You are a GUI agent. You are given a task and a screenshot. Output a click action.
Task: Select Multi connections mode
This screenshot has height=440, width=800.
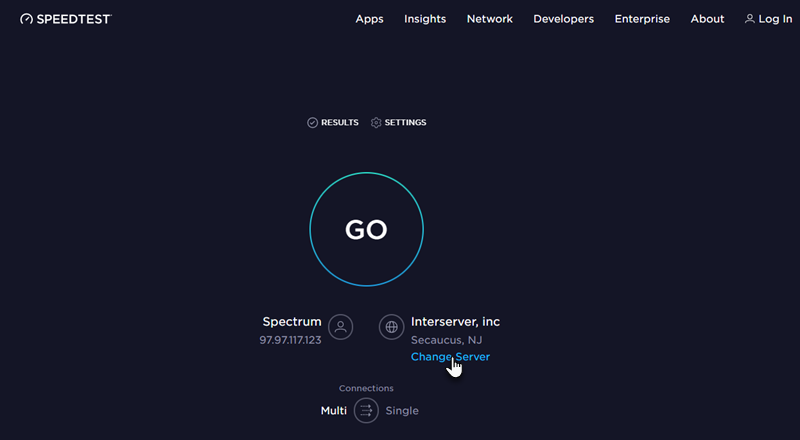(333, 411)
